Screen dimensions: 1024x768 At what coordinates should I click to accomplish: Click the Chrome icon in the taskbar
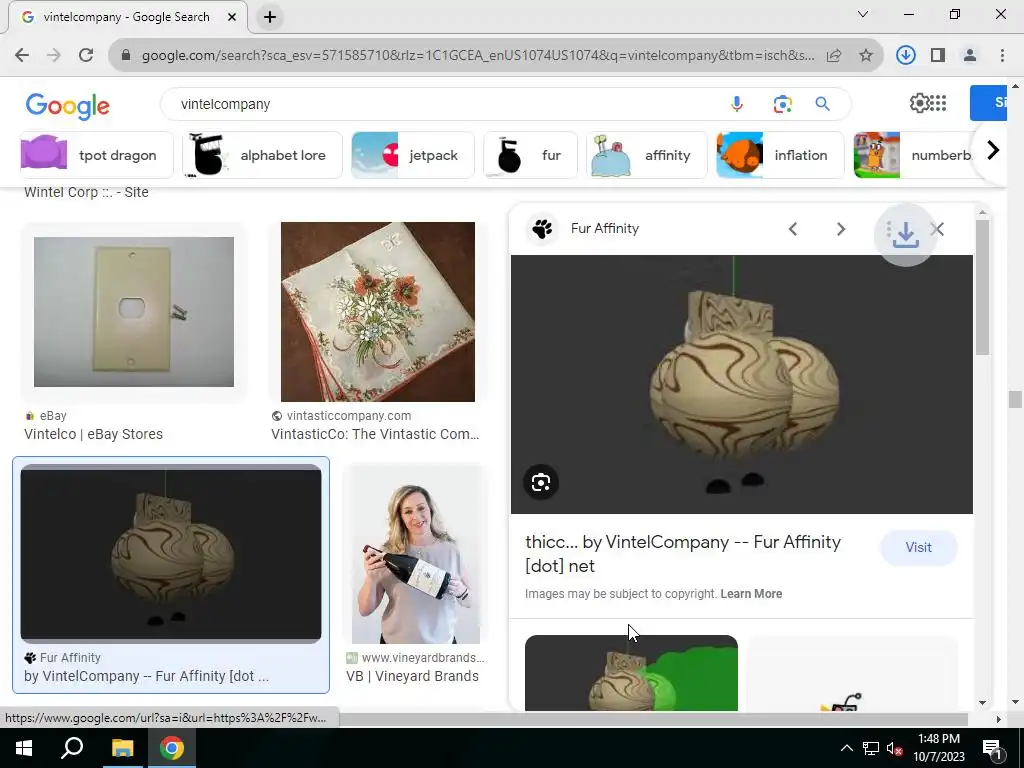pyautogui.click(x=171, y=748)
